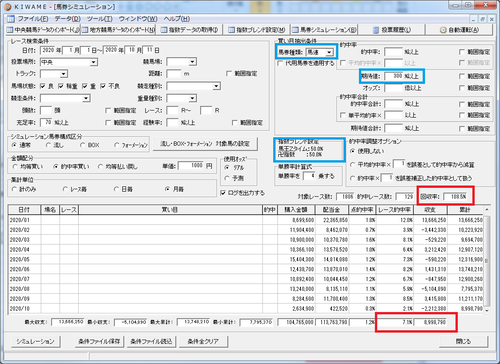The width and height of the screenshot is (500, 364).
Task: Click the 自動運転 clock icon
Action: (x=443, y=30)
